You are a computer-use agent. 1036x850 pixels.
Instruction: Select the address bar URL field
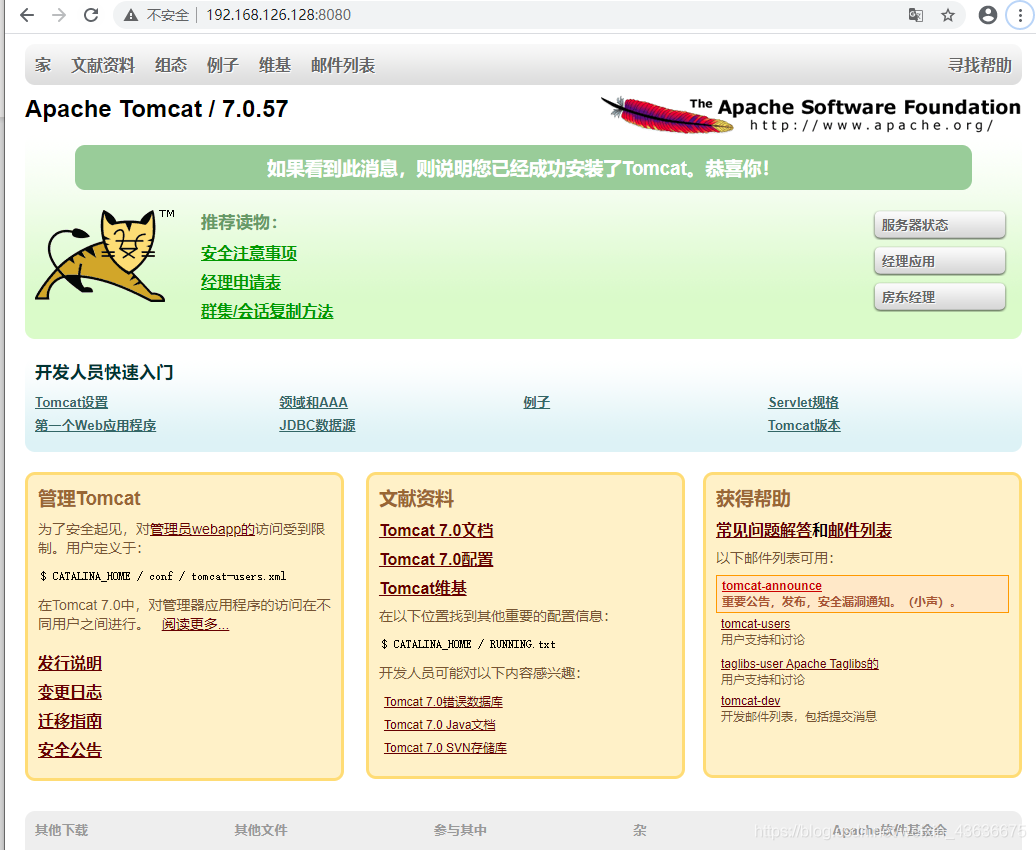[515, 15]
